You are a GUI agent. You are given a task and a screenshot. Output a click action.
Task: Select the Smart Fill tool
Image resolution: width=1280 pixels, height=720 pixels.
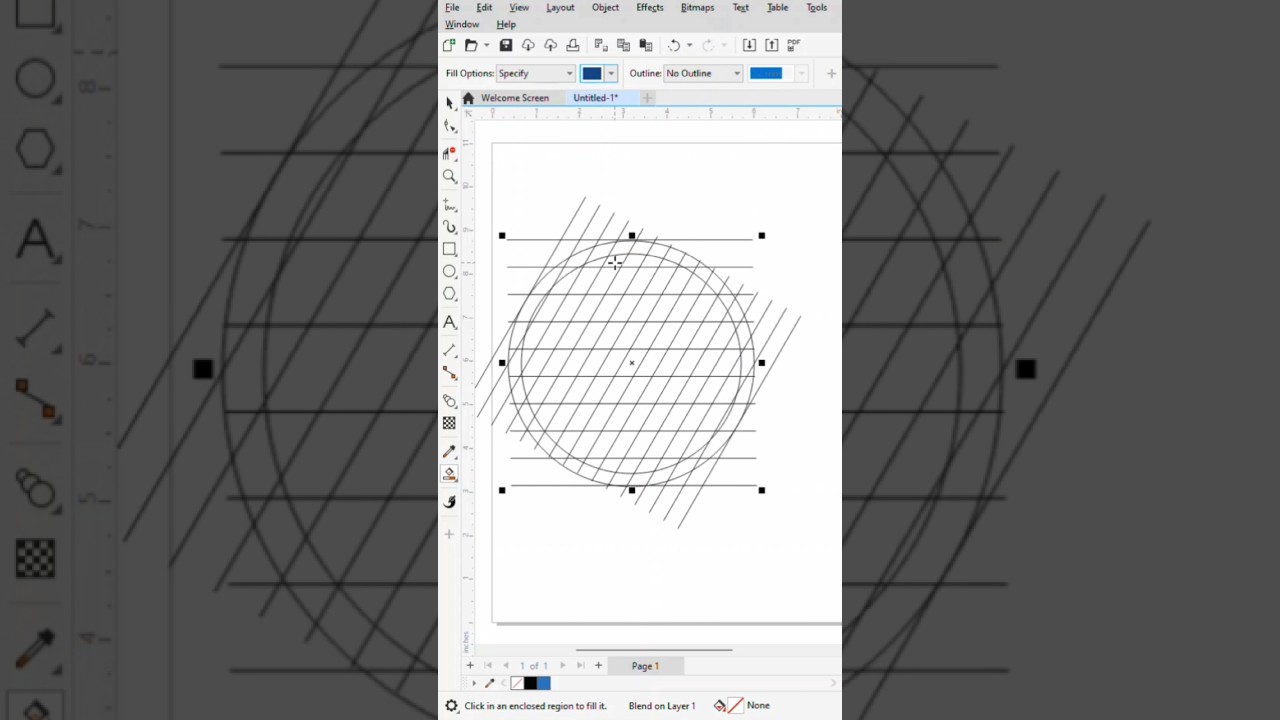[449, 474]
